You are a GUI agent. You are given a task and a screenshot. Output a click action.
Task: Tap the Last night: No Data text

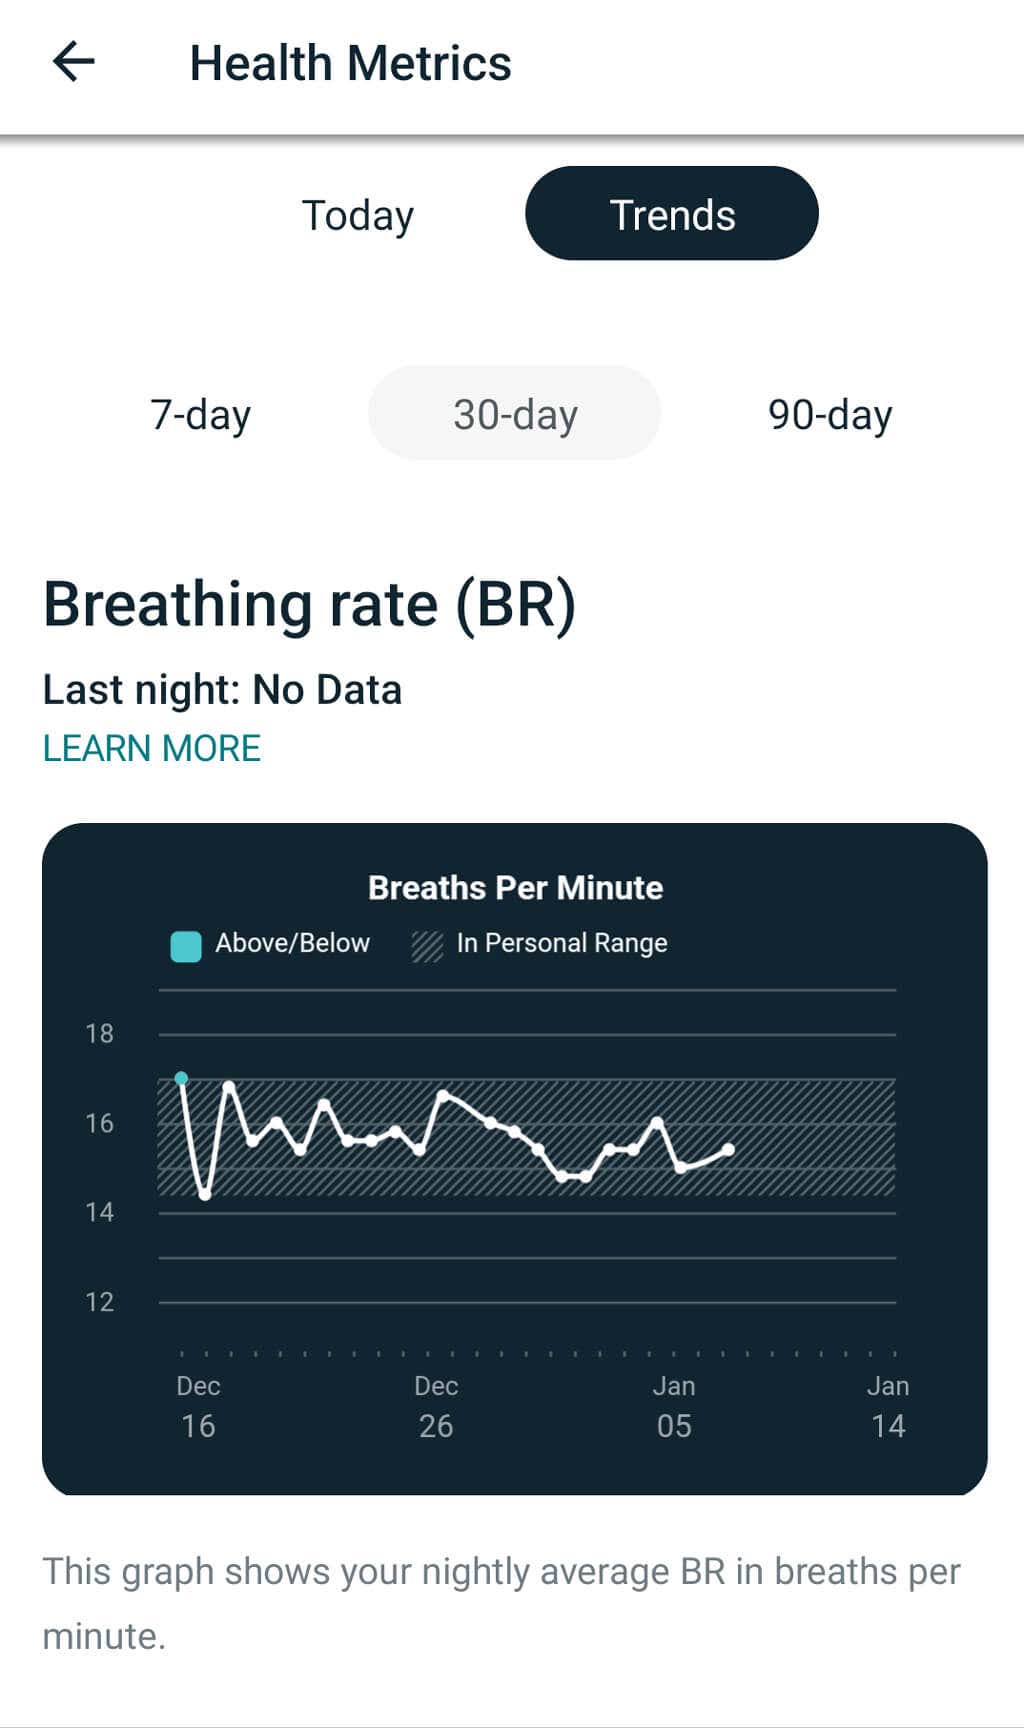(x=222, y=690)
